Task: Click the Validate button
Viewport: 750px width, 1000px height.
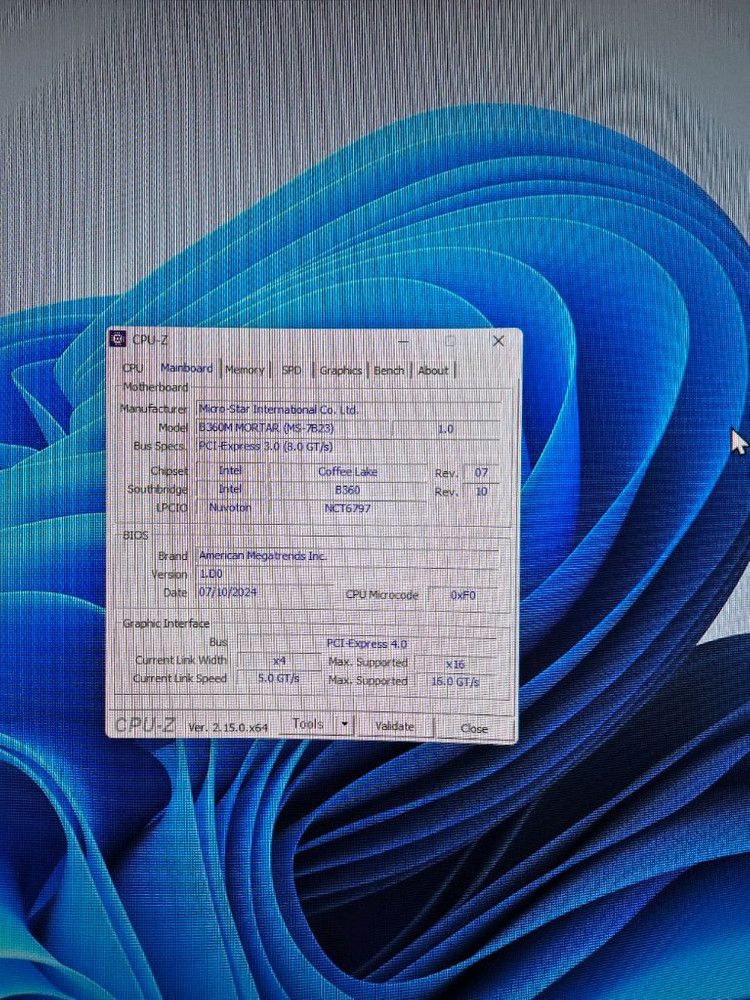Action: 394,726
